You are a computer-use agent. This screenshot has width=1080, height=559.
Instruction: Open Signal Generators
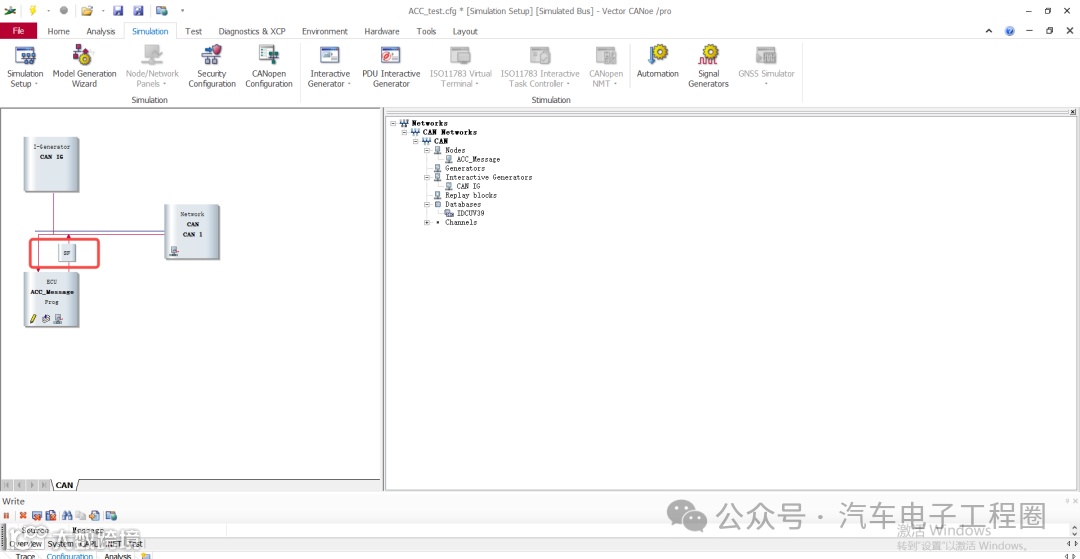point(708,67)
